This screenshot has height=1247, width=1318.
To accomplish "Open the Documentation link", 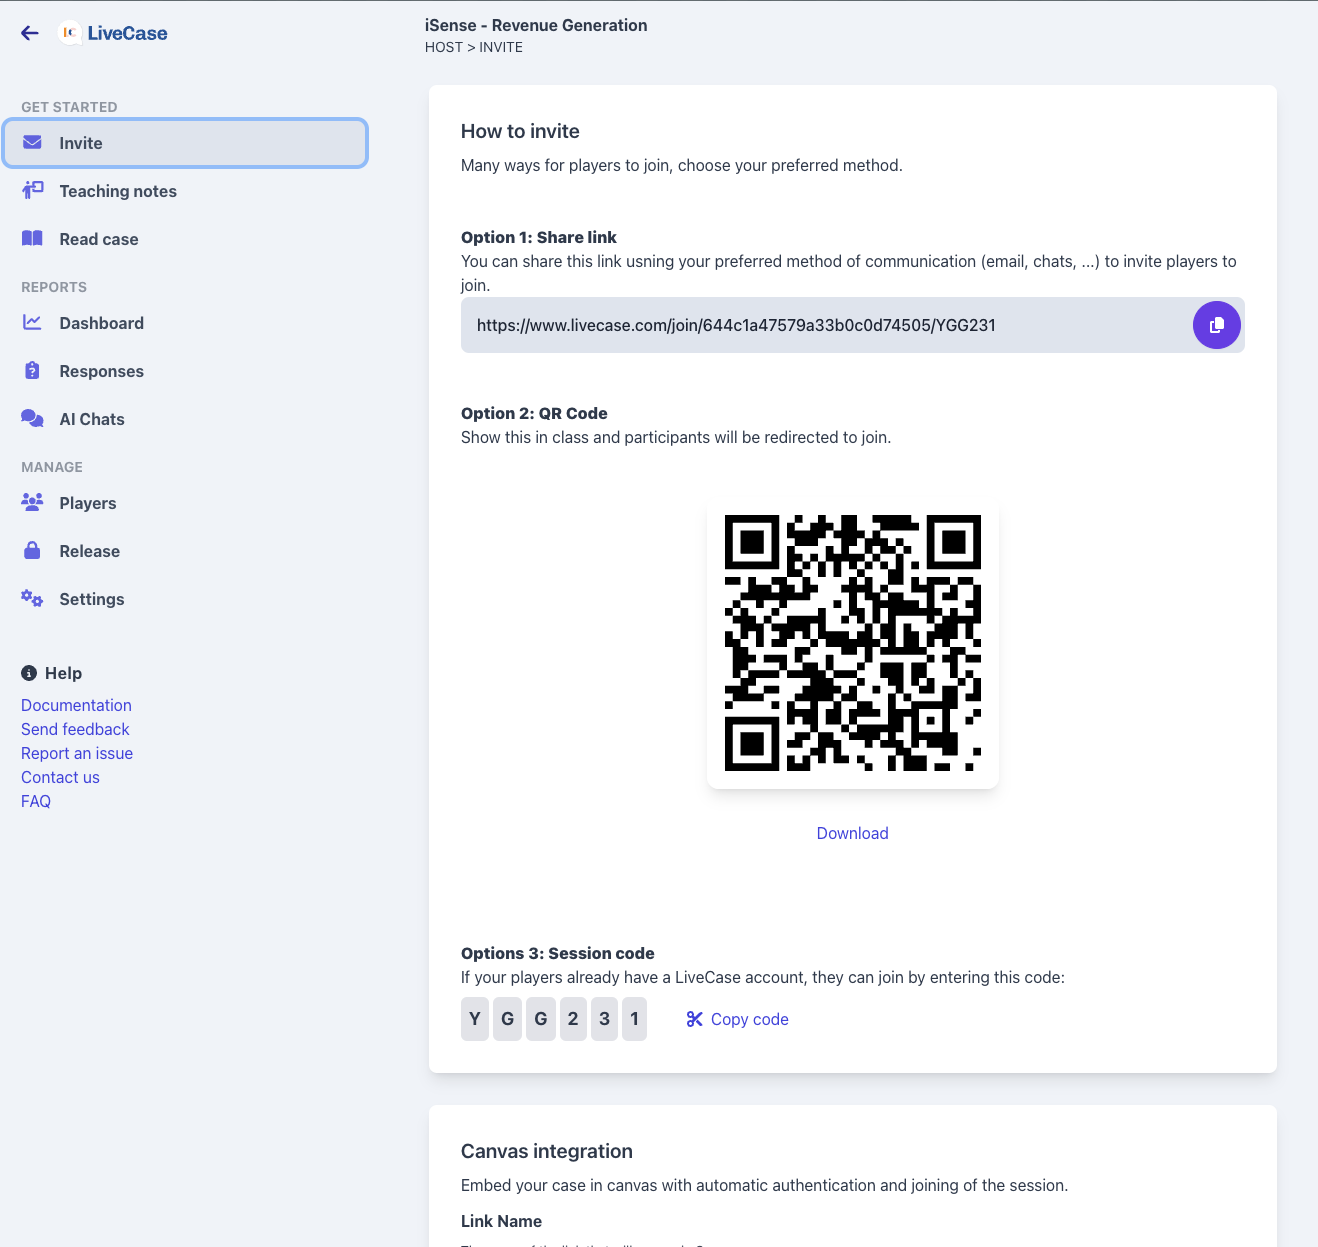I will pos(76,705).
